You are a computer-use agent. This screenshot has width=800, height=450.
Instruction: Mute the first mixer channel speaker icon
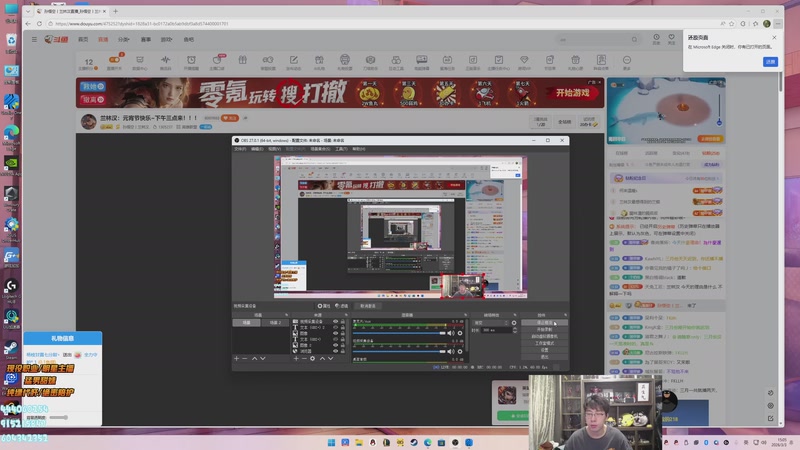click(451, 333)
